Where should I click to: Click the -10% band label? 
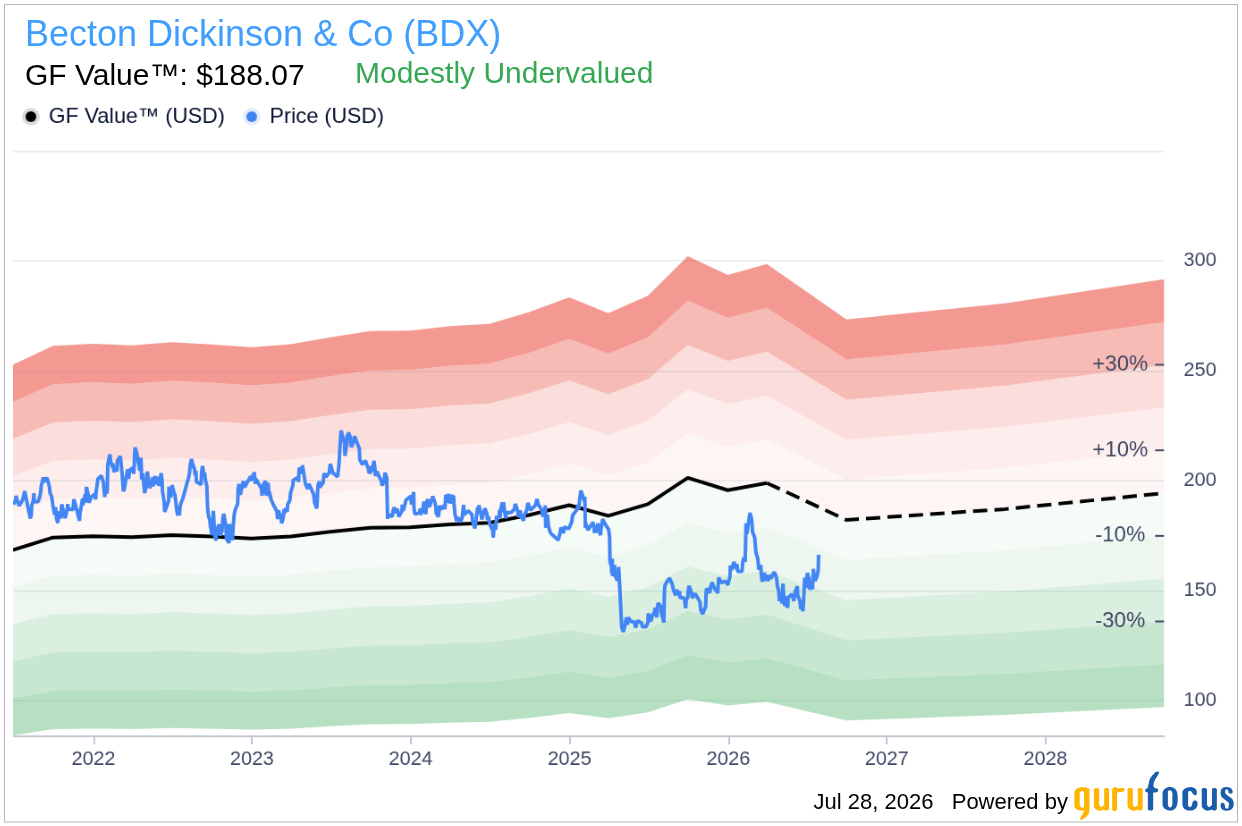click(x=1120, y=535)
